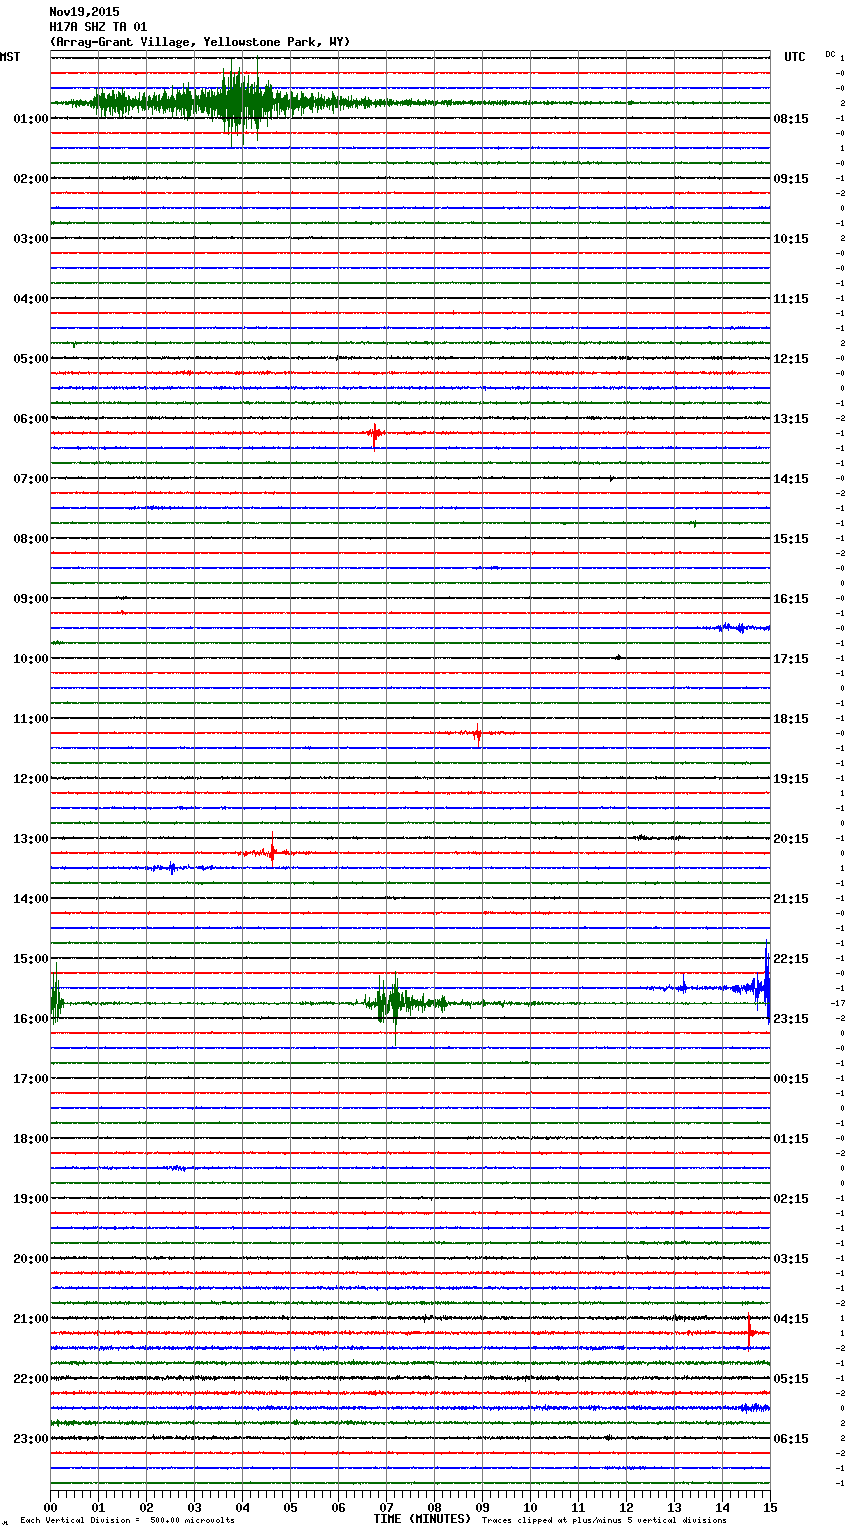Select the 11:00 MST time label
850x1534 pixels.
click(x=31, y=719)
